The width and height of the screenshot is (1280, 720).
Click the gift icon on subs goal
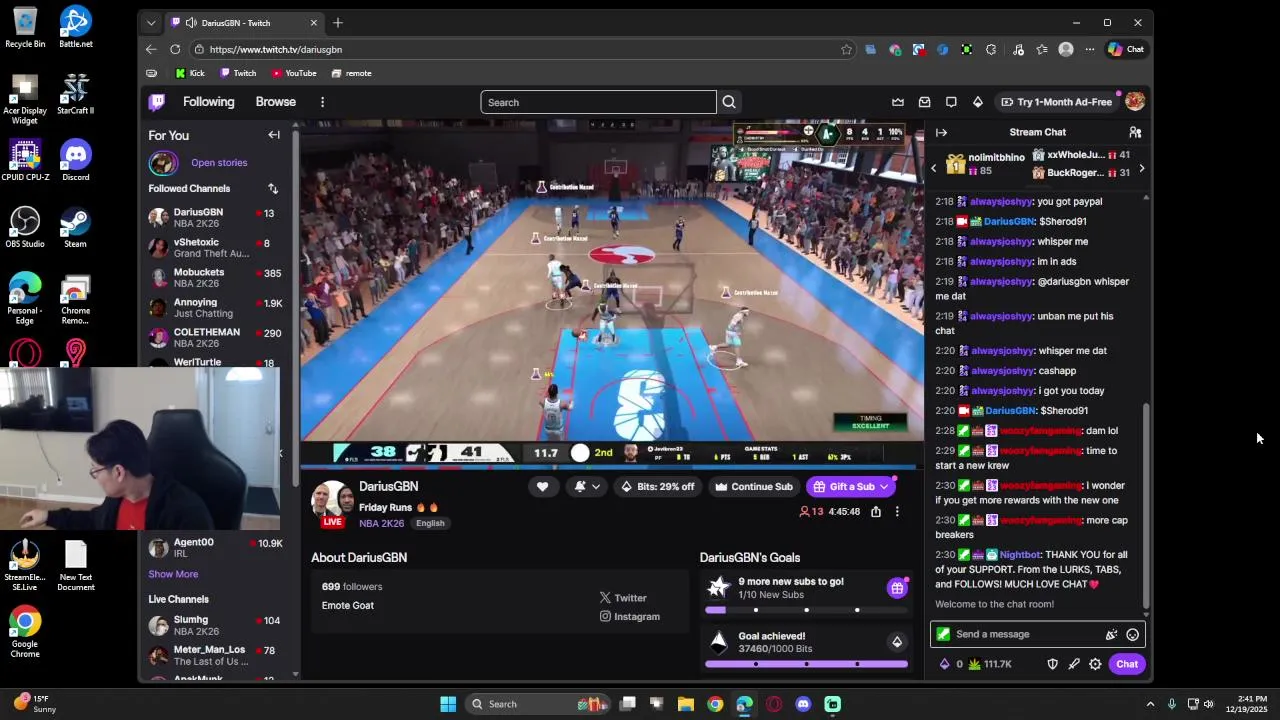(x=897, y=588)
